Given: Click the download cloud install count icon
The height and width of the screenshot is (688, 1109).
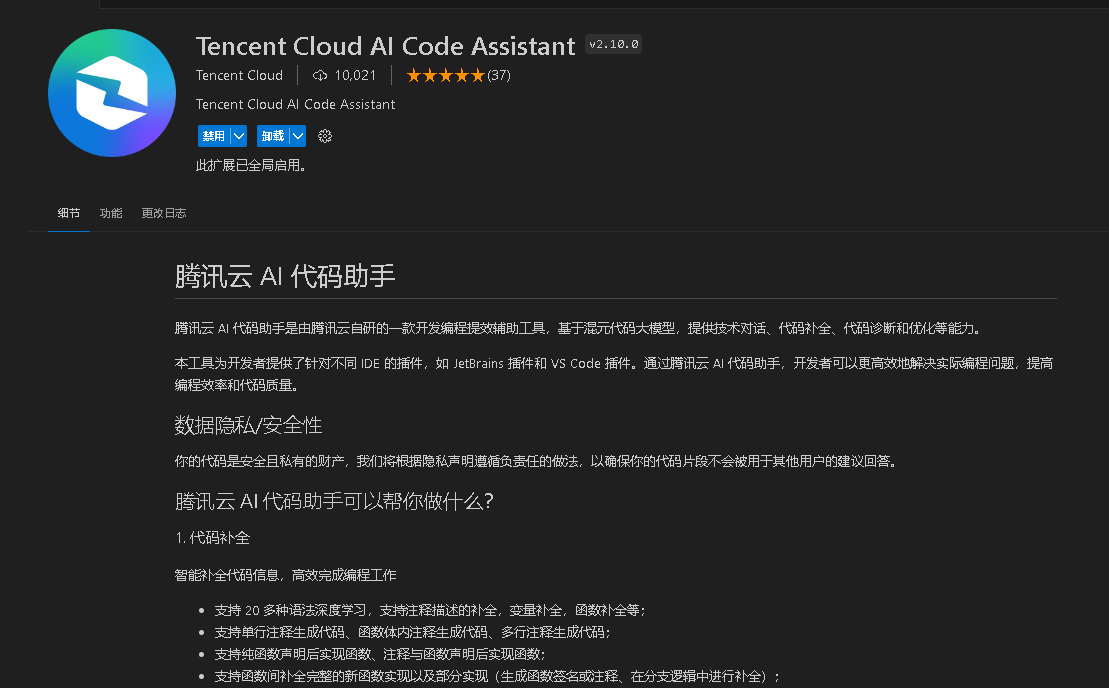Looking at the screenshot, I should pos(320,75).
